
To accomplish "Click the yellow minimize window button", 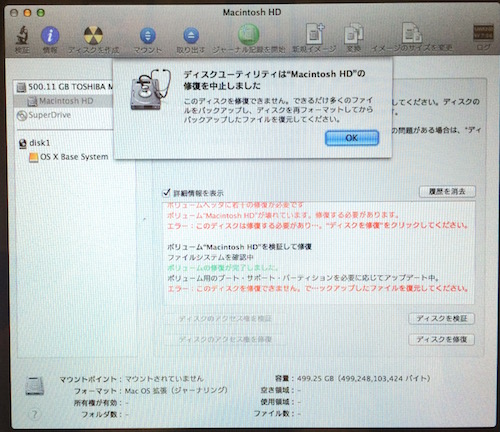I will click(x=27, y=13).
